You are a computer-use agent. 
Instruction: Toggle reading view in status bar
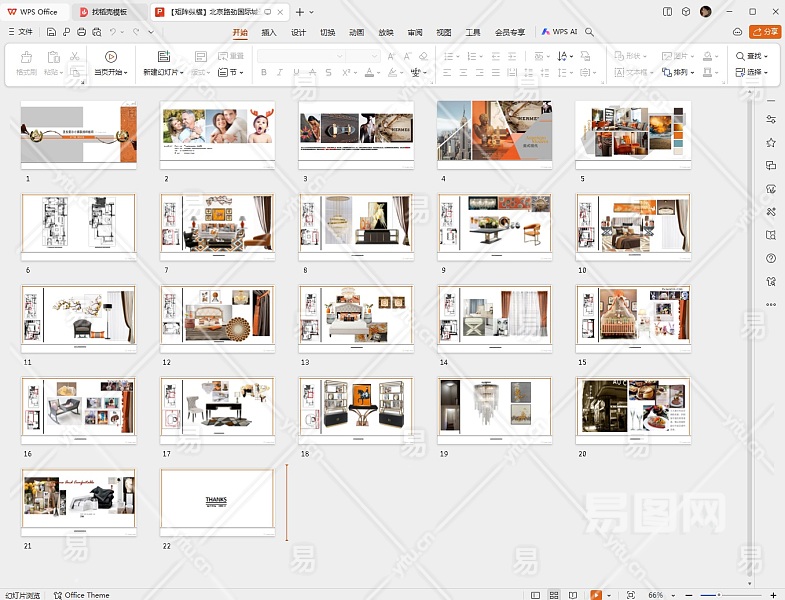tap(573, 595)
